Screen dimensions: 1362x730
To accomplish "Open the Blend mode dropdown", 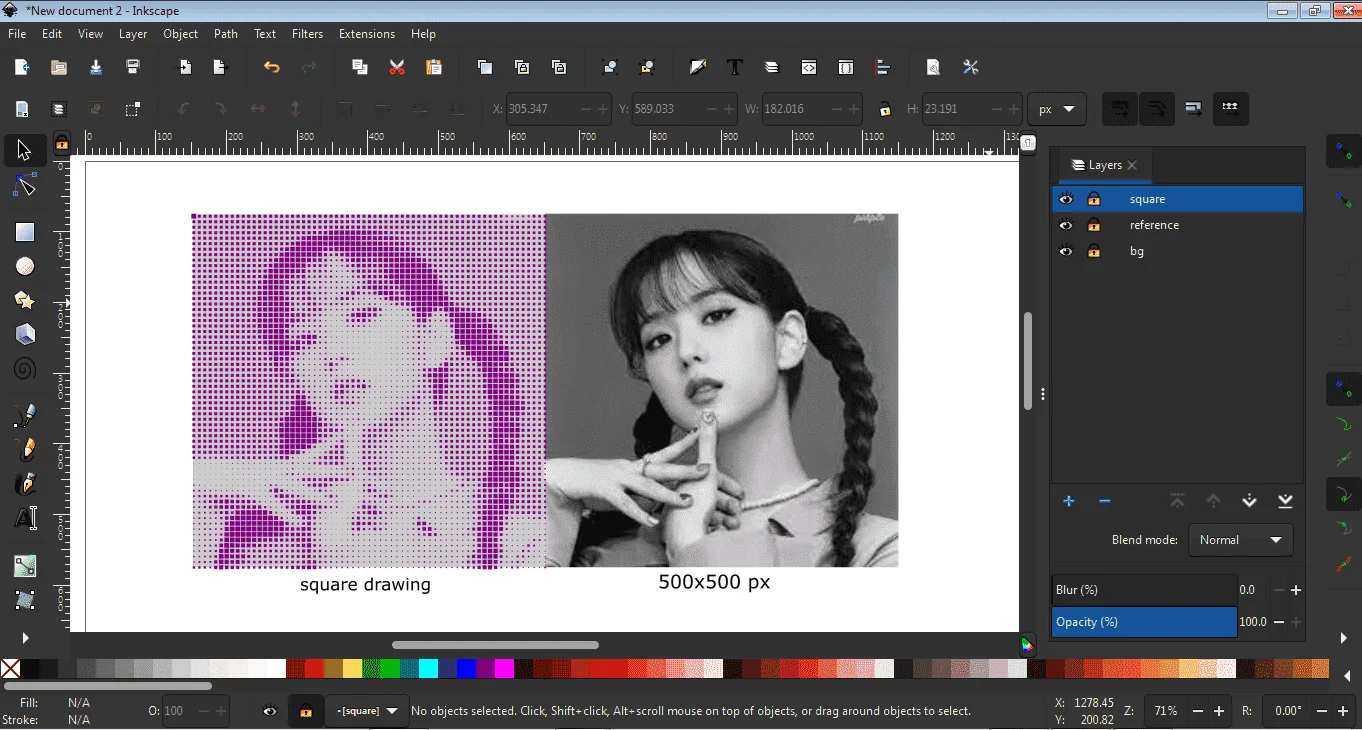I will click(1241, 540).
